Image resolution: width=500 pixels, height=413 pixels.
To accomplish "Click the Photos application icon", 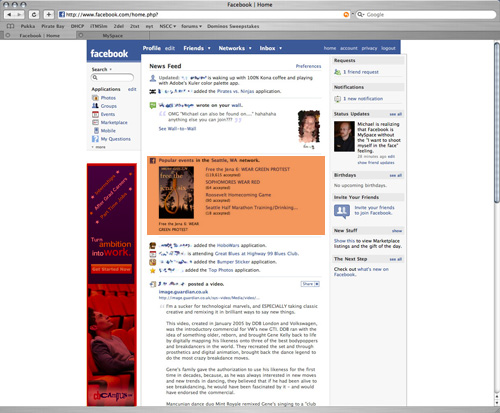I will tap(95, 98).
